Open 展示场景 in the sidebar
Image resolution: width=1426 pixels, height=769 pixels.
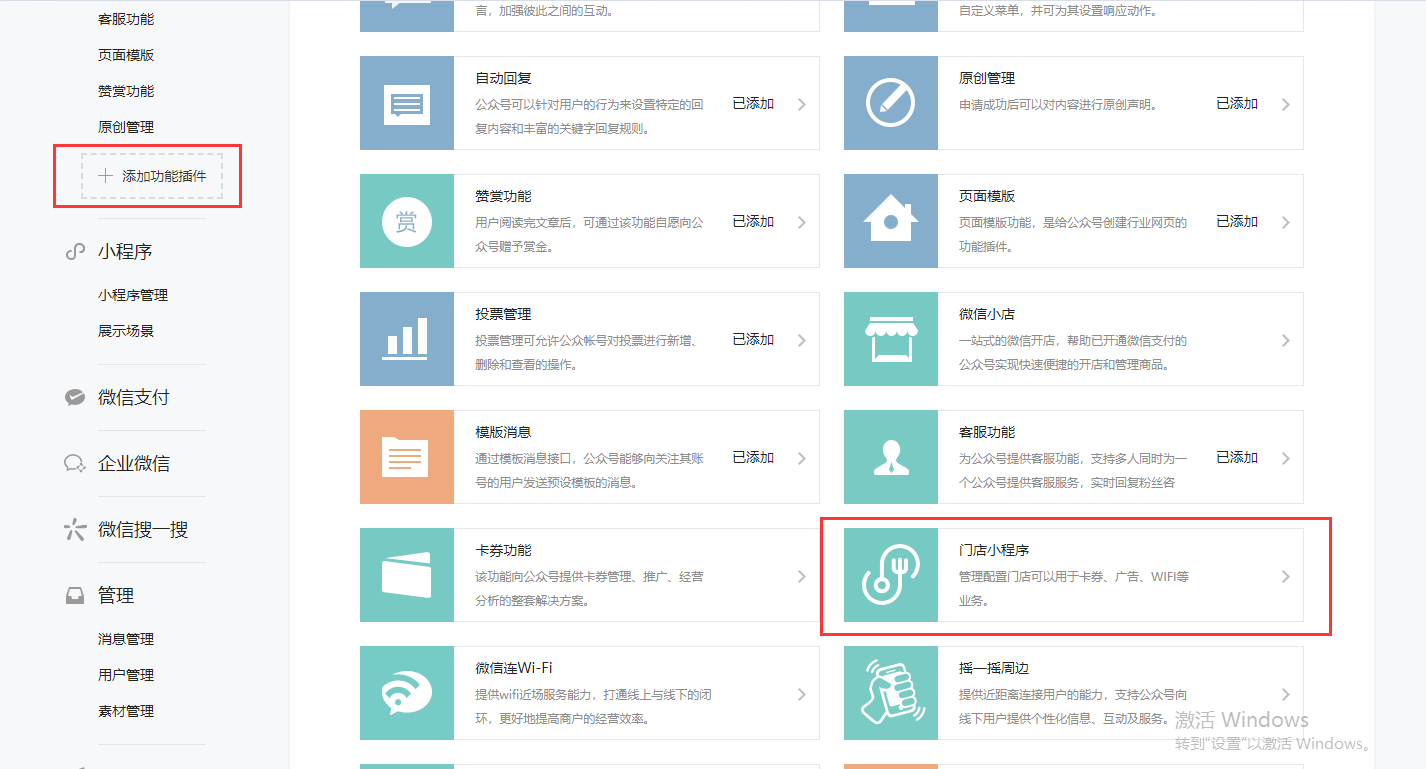click(x=126, y=331)
